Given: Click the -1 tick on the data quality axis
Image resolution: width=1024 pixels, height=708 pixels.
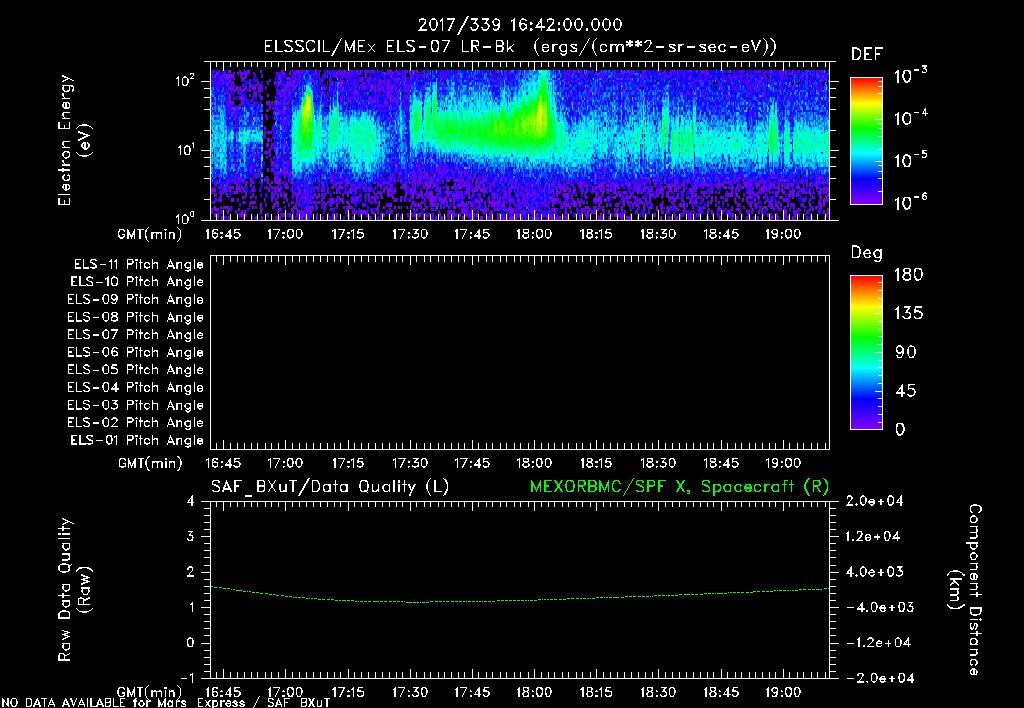Looking at the screenshot, I should [x=187, y=678].
